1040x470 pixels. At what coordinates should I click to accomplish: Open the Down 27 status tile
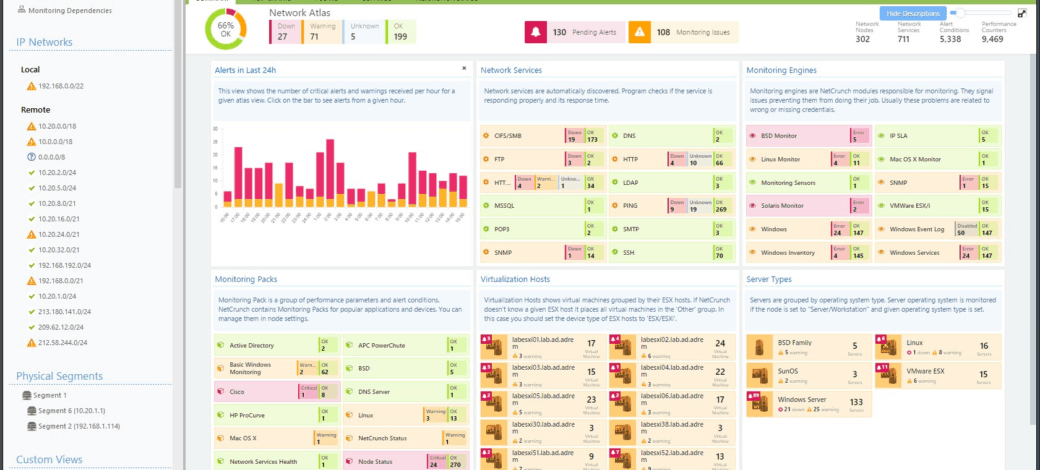[x=282, y=31]
